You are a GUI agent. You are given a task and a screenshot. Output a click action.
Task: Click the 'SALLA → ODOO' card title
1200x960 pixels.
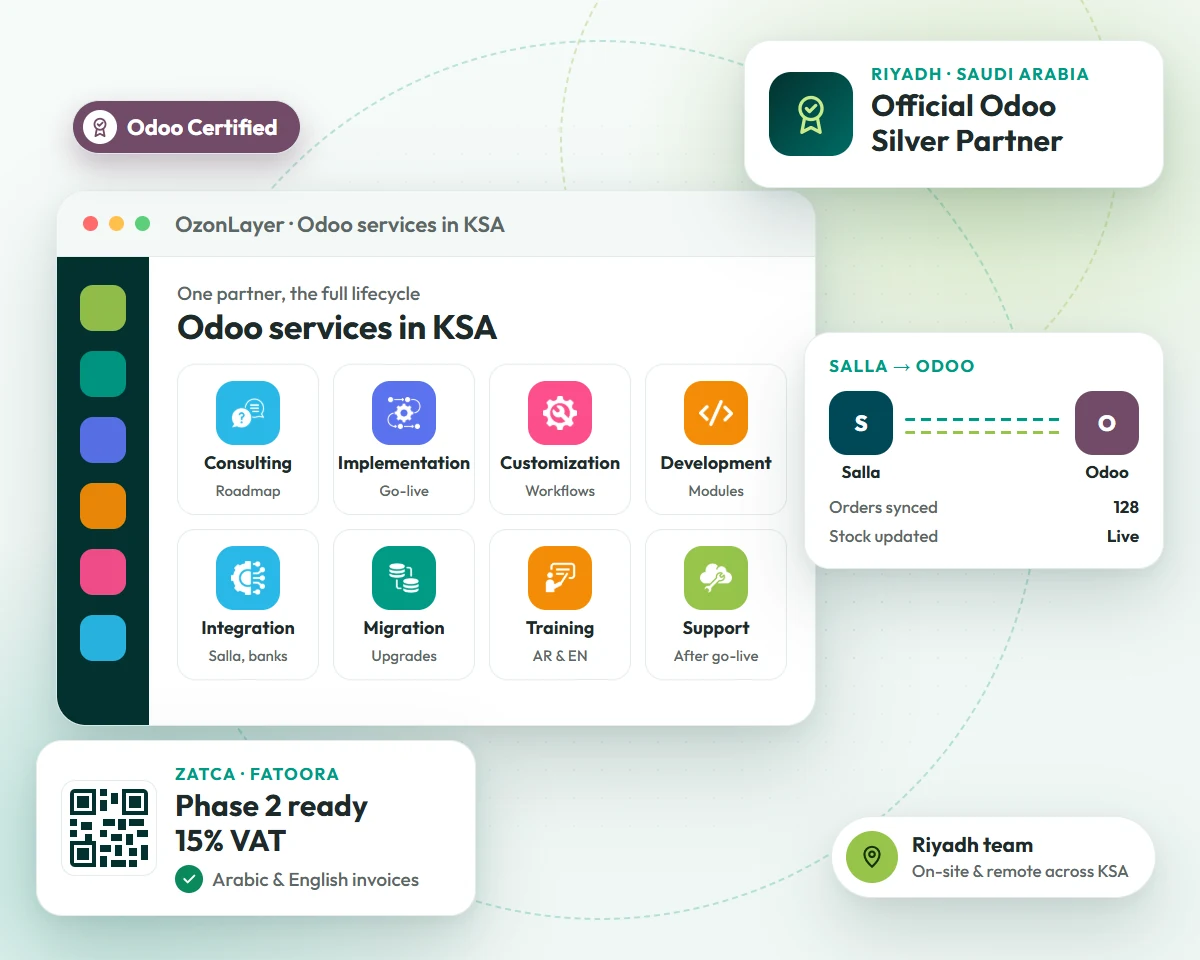[902, 366]
